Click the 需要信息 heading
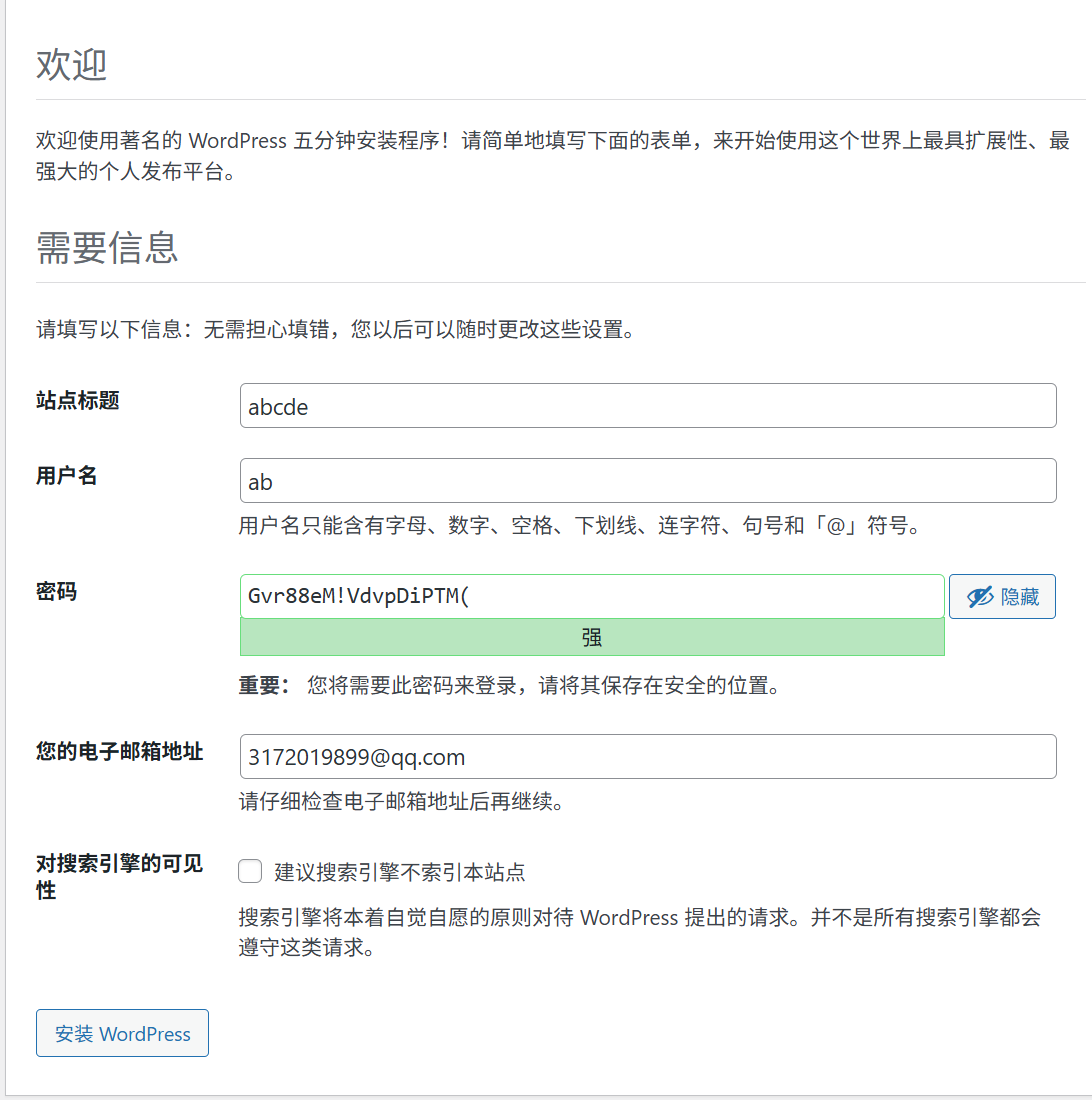The height and width of the screenshot is (1100, 1092). [107, 248]
